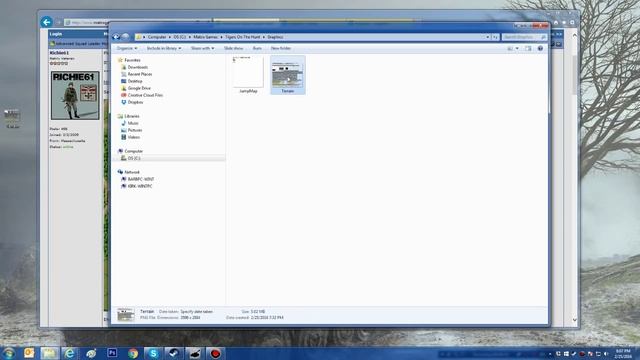Open the KIRK-WIN7PC network computer
Viewport: 640px width, 360px height.
click(140, 186)
